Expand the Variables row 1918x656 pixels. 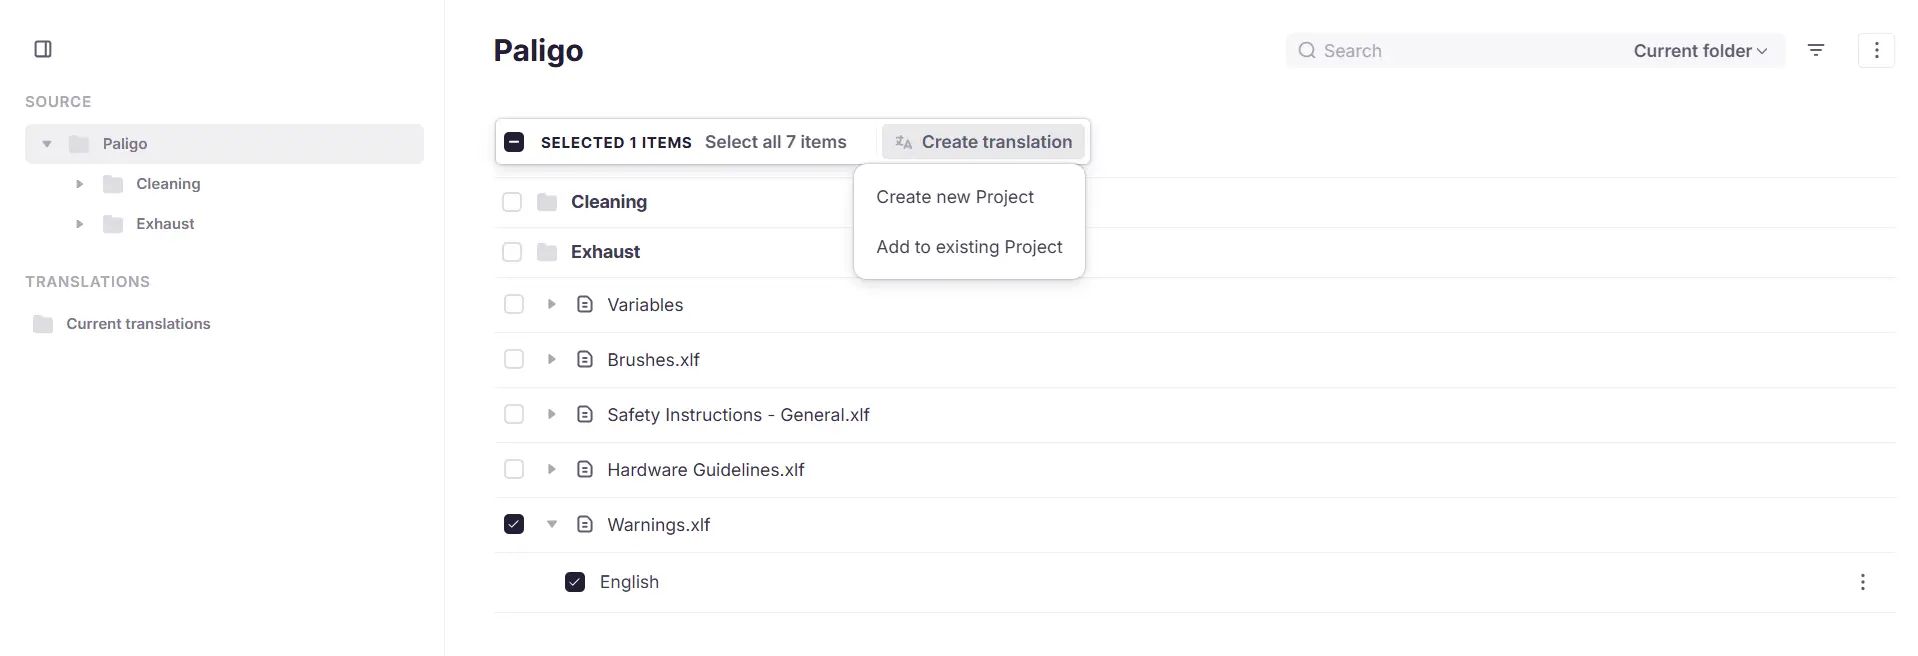(x=551, y=304)
